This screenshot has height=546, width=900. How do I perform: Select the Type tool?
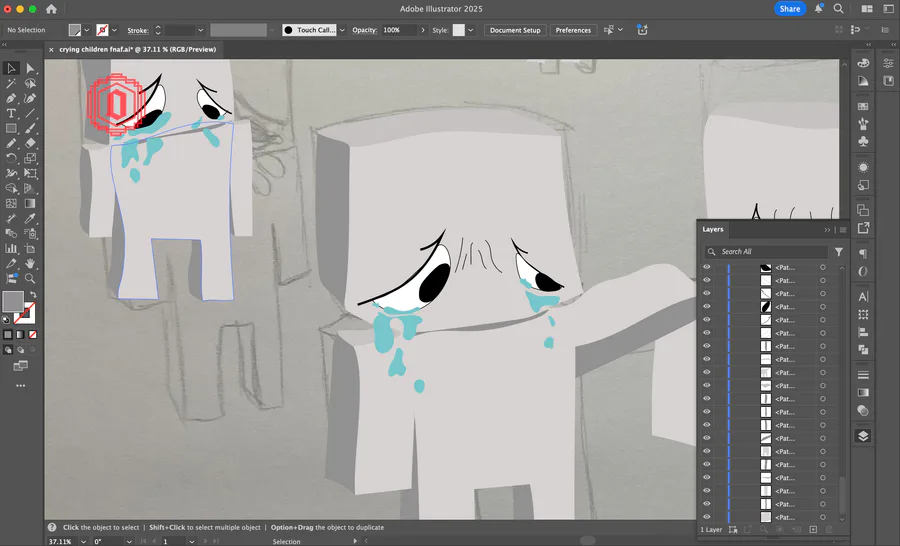pyautogui.click(x=11, y=113)
